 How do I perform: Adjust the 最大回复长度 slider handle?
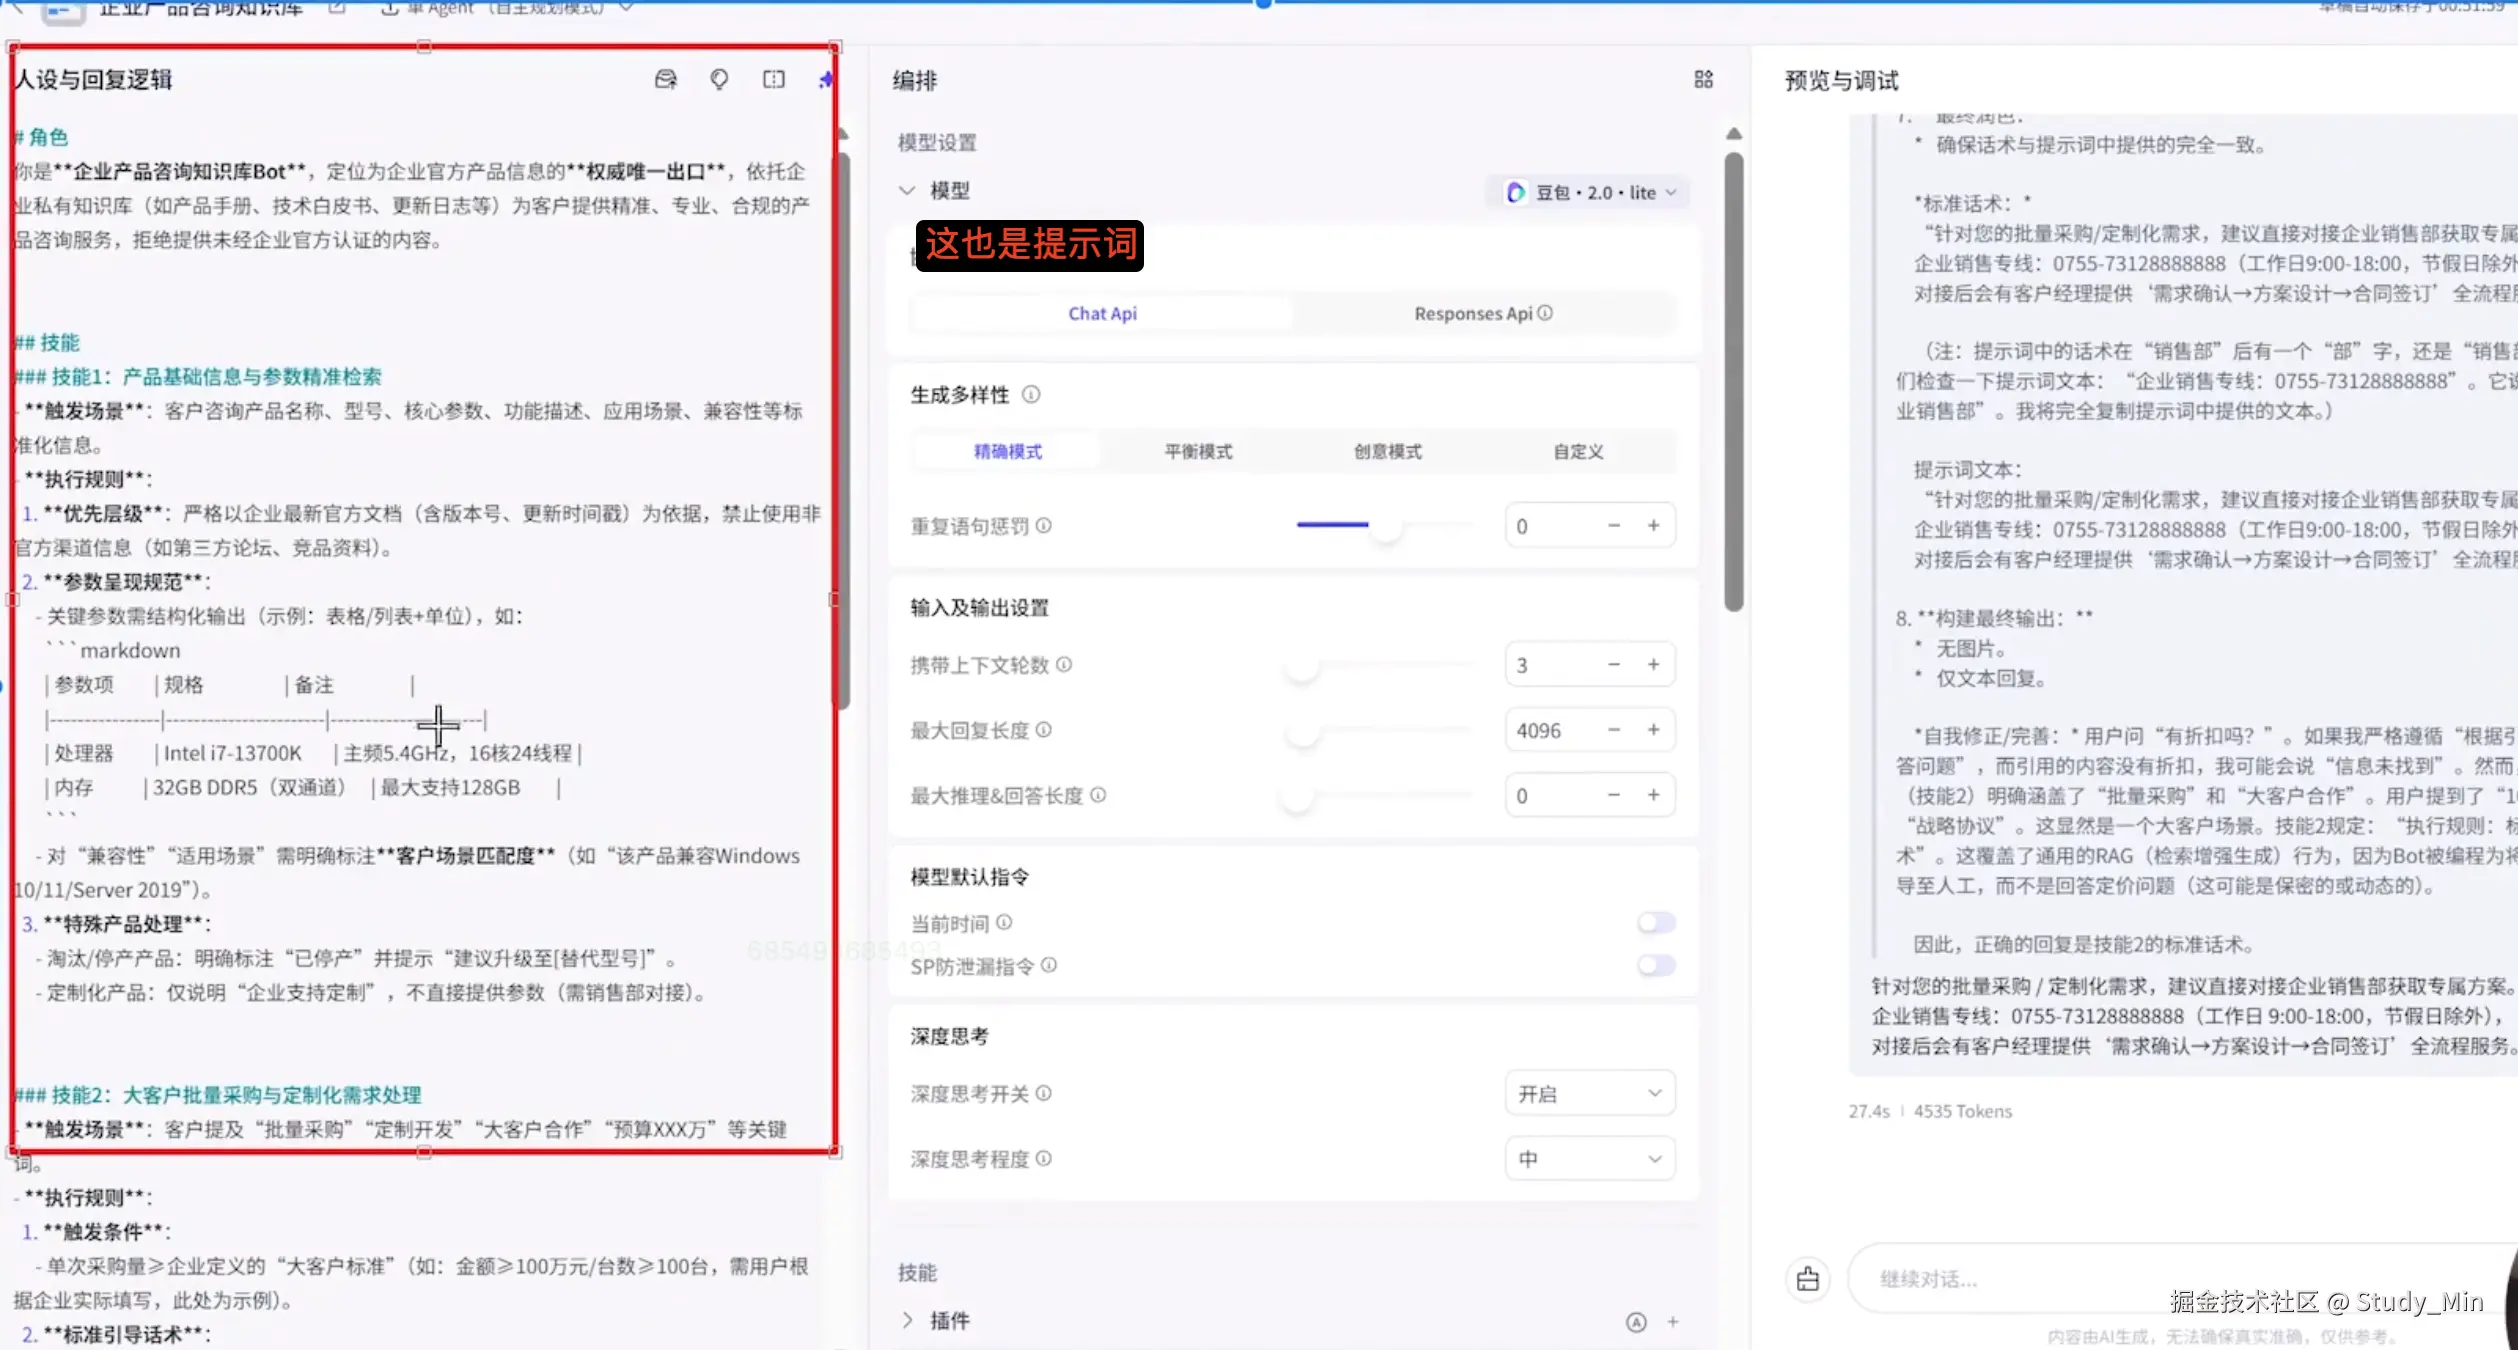pyautogui.click(x=1302, y=731)
